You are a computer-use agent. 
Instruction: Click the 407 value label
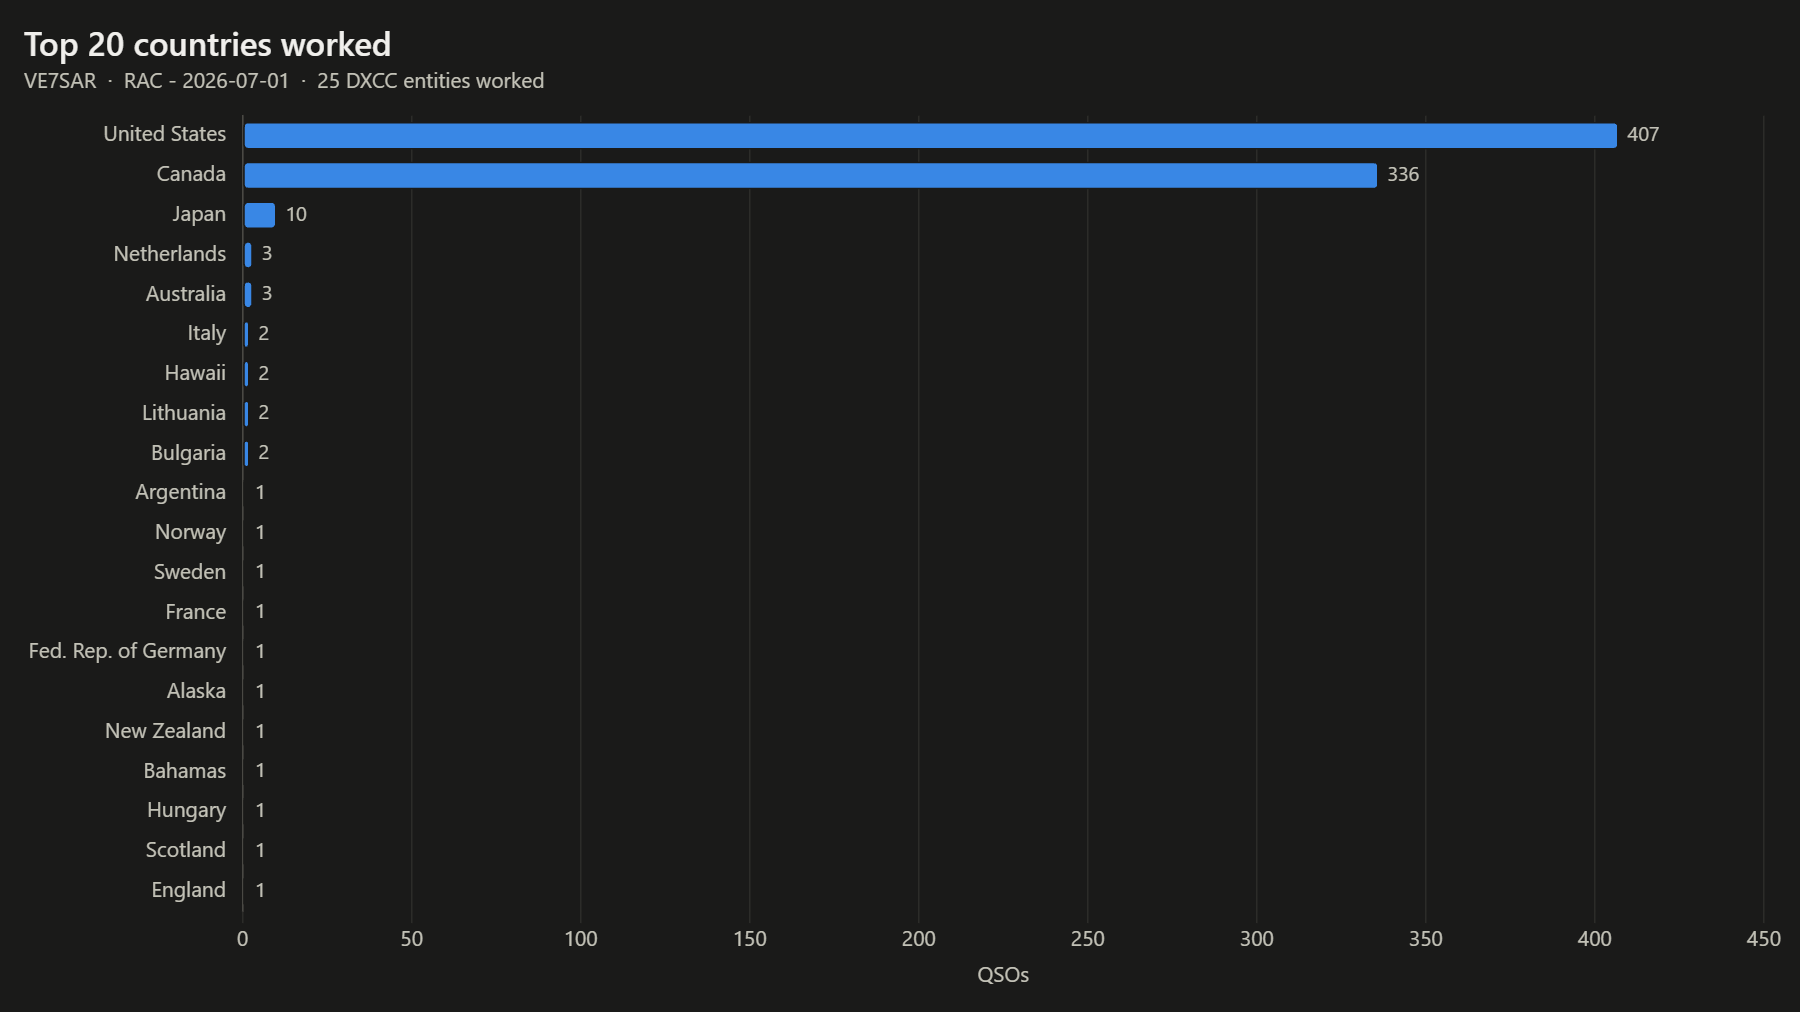tap(1643, 134)
